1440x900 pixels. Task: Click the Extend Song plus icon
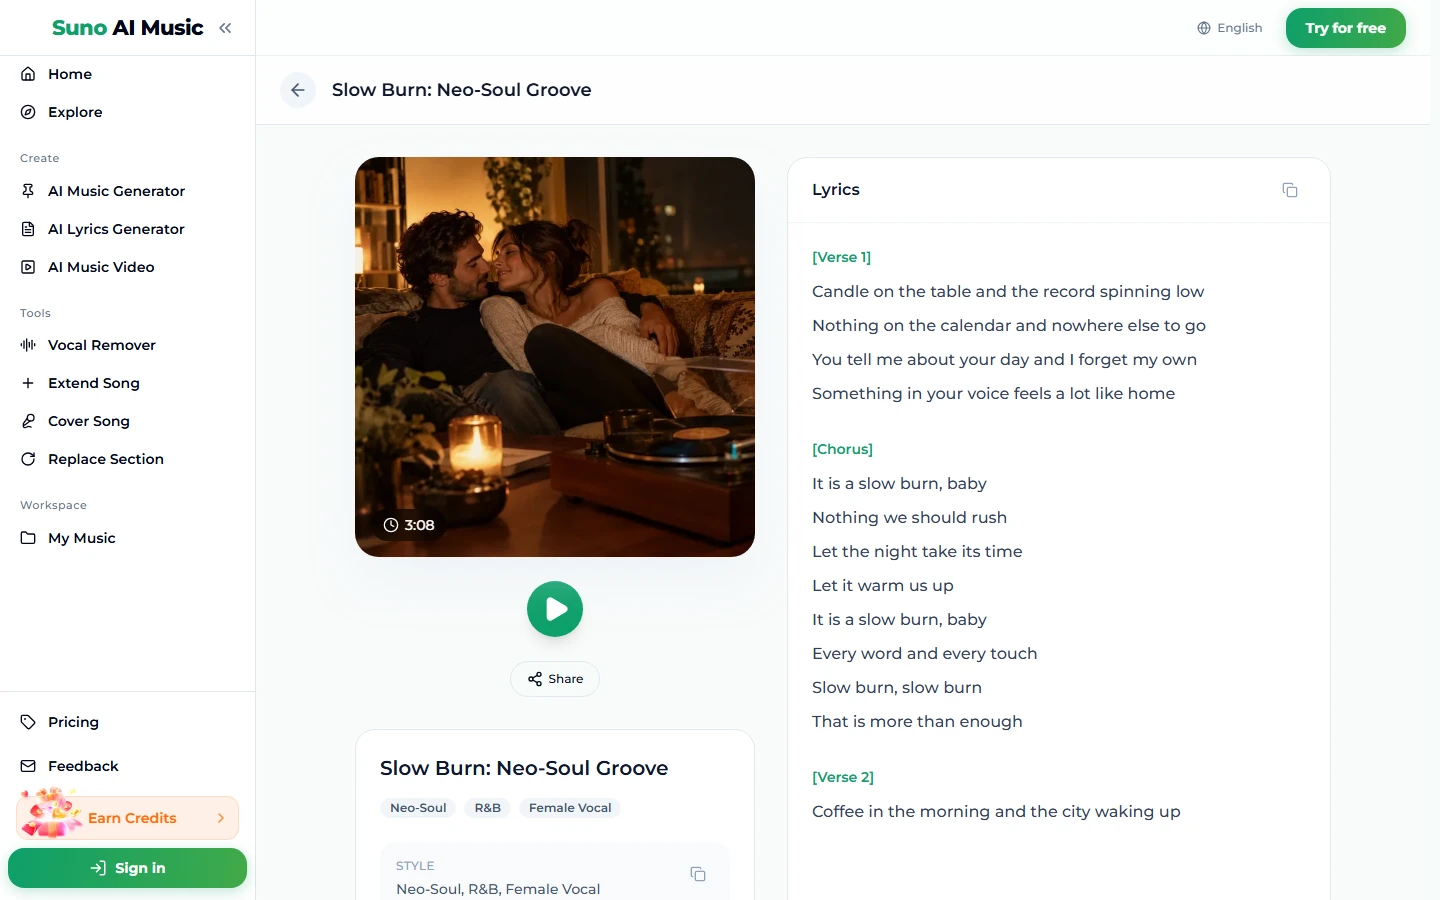pyautogui.click(x=28, y=383)
